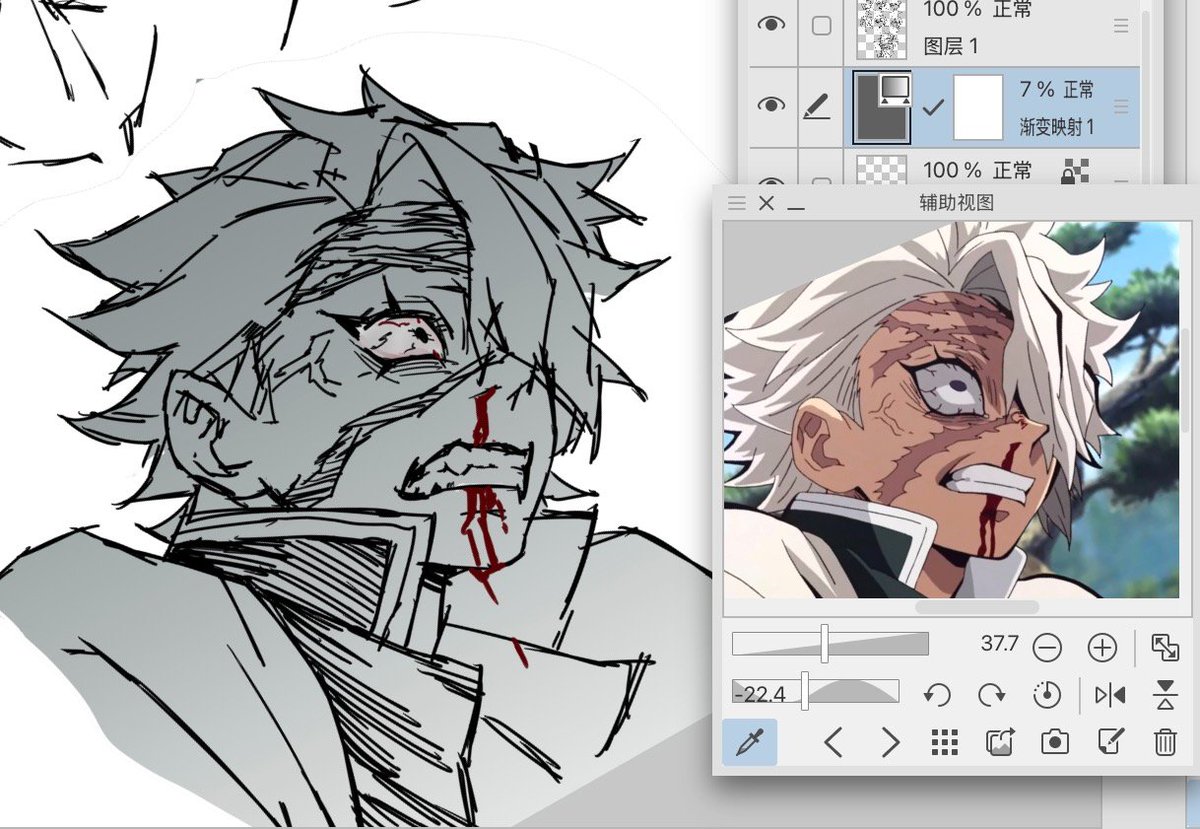The width and height of the screenshot is (1200, 829).
Task: Open sub view image list grid
Action: pyautogui.click(x=944, y=742)
